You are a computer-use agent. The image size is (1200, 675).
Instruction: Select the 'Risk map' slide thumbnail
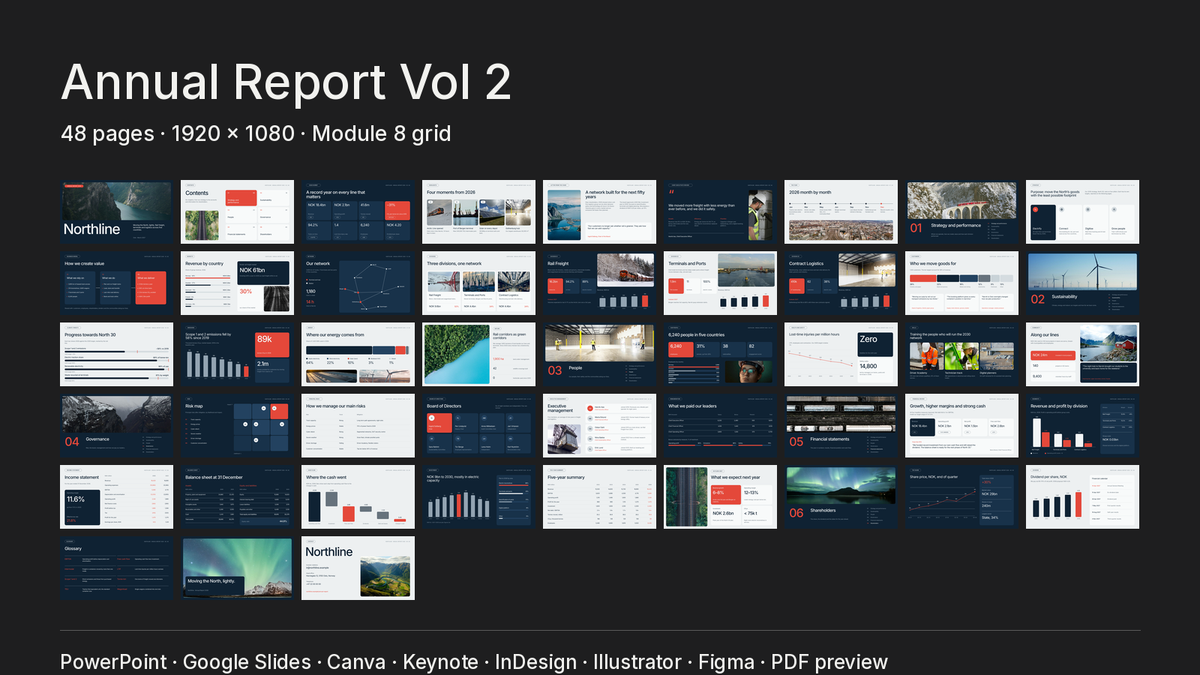pyautogui.click(x=237, y=425)
